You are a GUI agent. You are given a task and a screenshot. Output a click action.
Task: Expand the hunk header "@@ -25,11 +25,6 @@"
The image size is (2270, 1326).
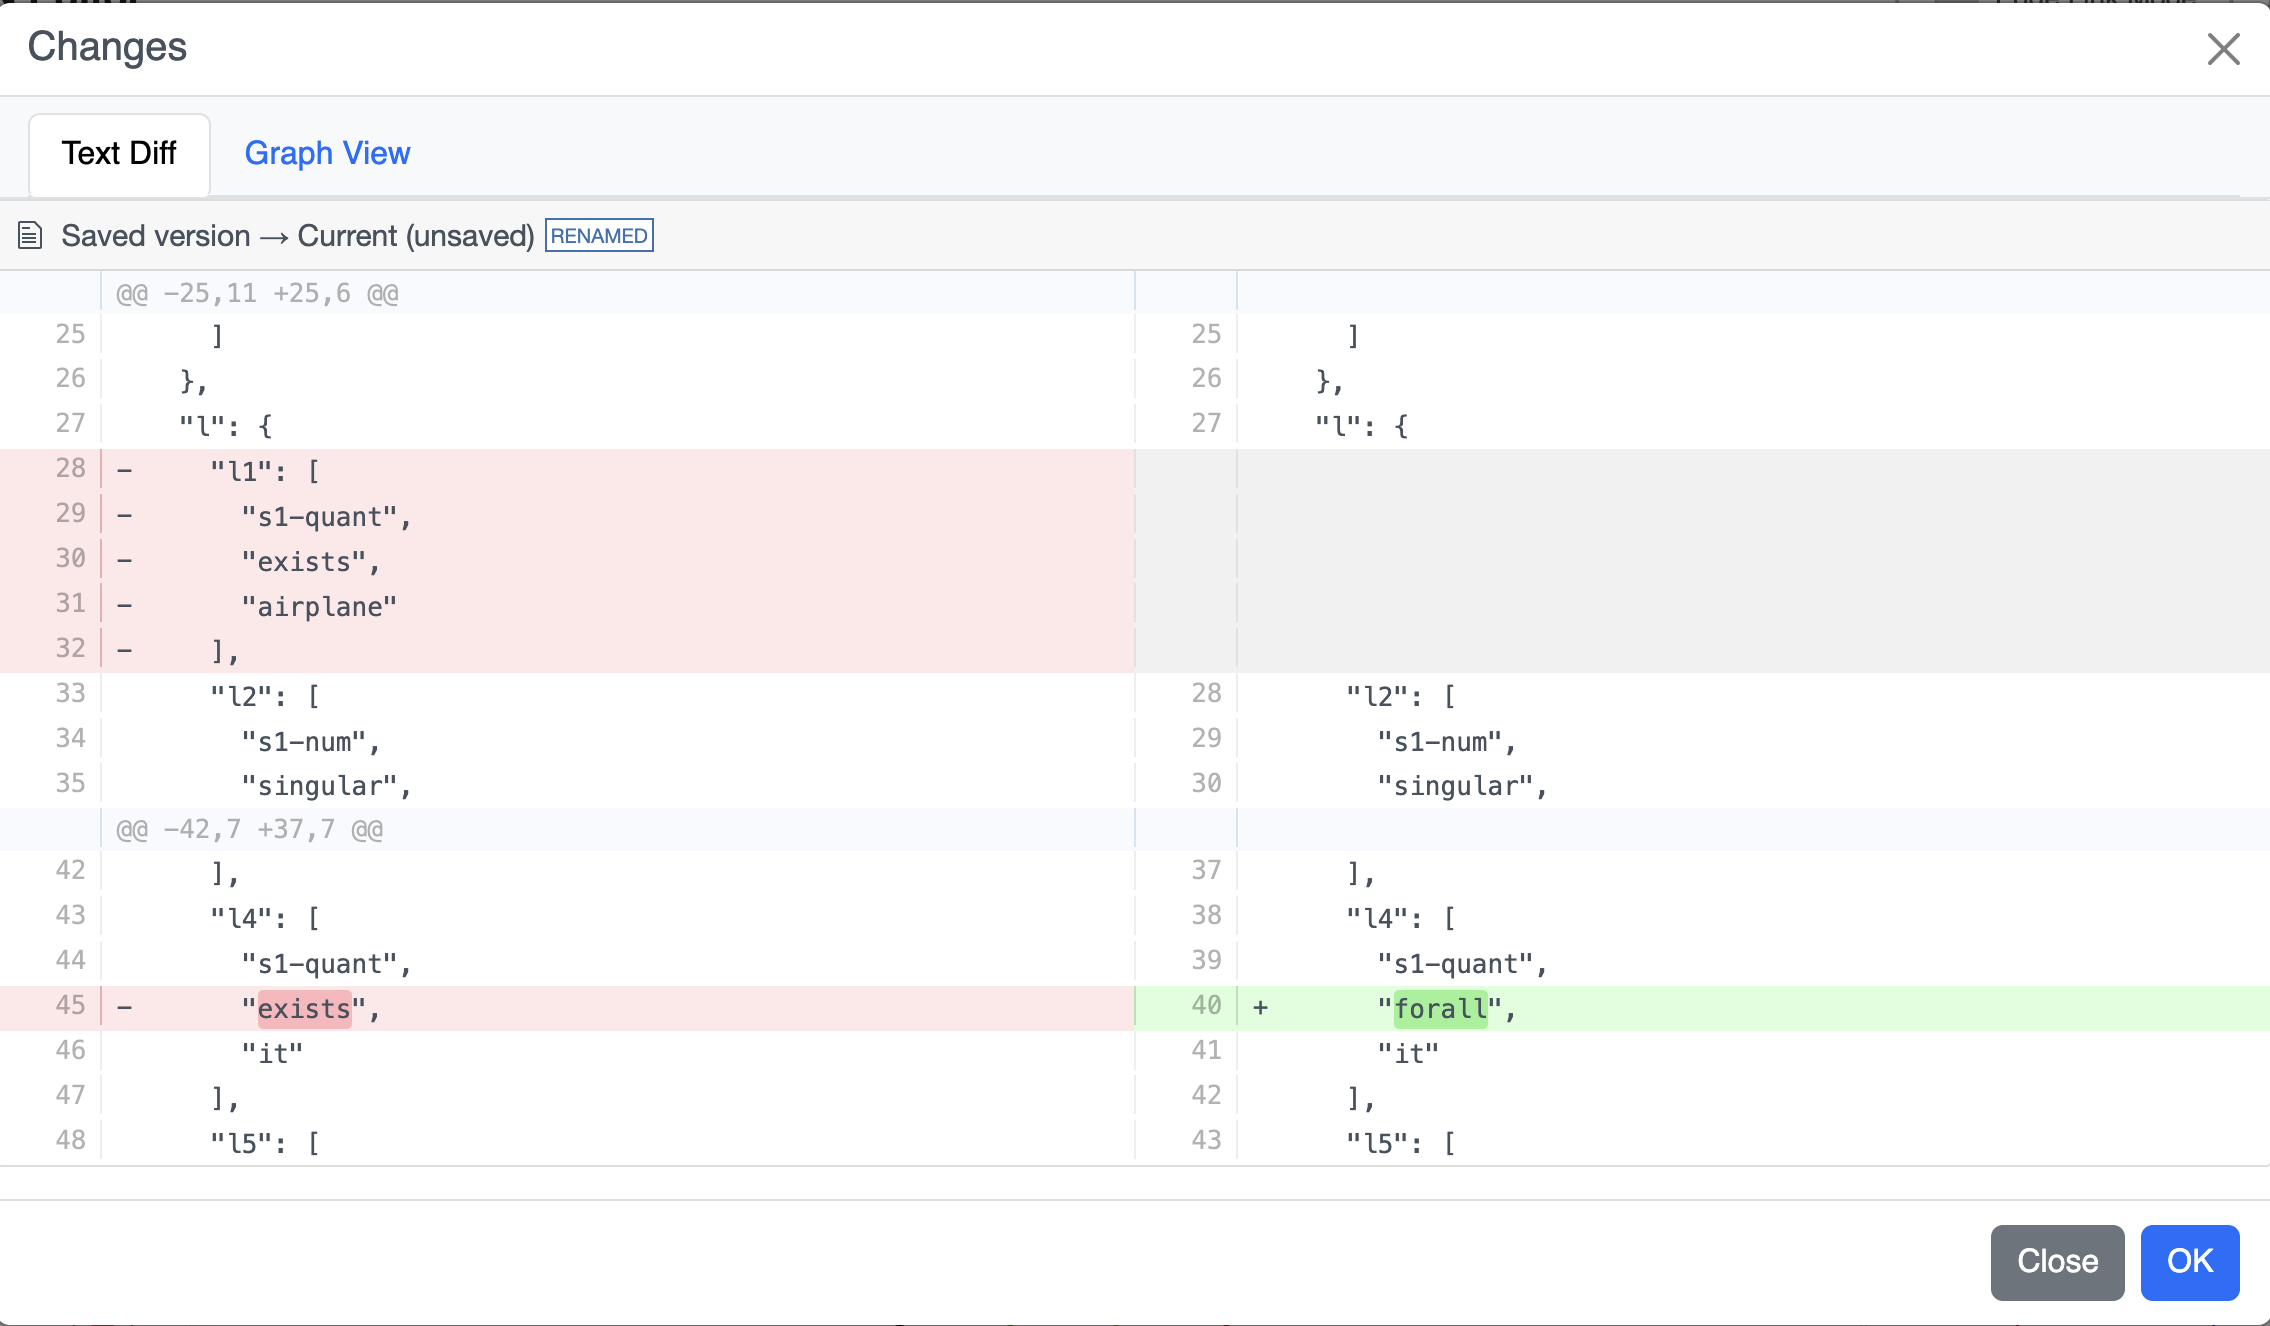click(x=255, y=292)
